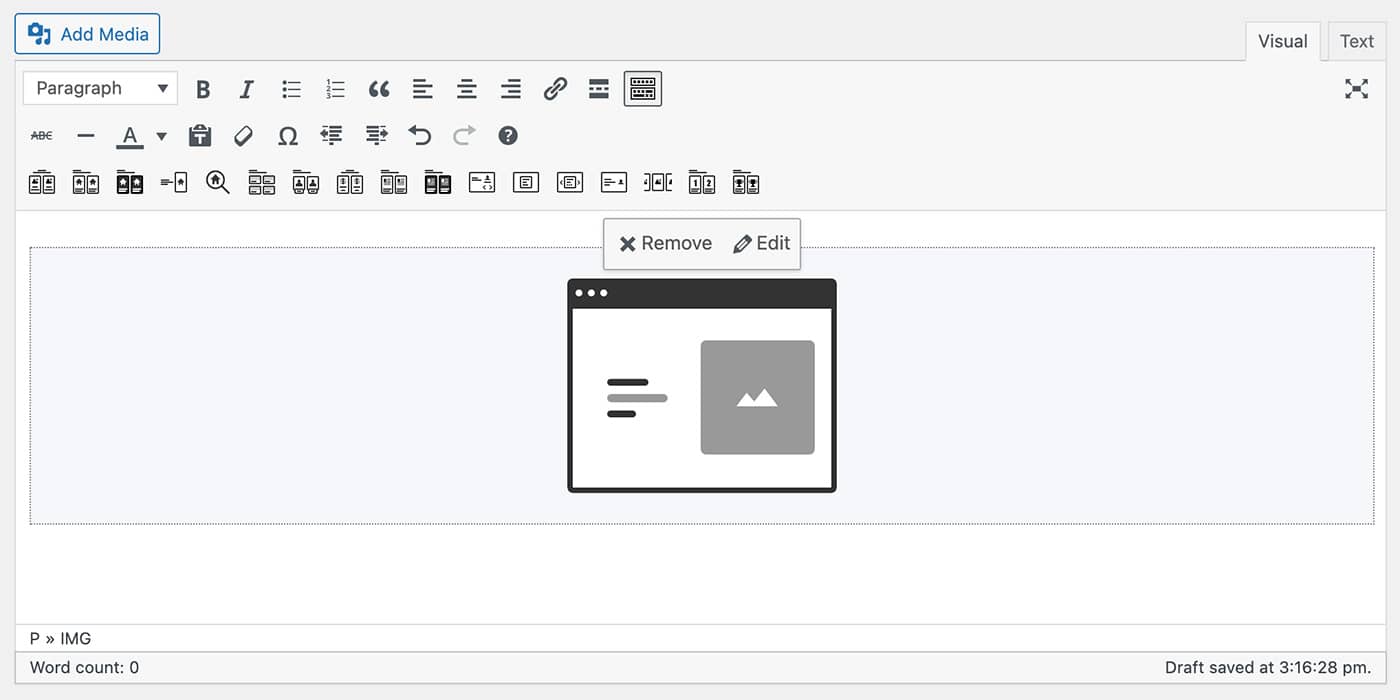Switch to the Text editor tab
Image resolution: width=1400 pixels, height=700 pixels.
click(1356, 41)
